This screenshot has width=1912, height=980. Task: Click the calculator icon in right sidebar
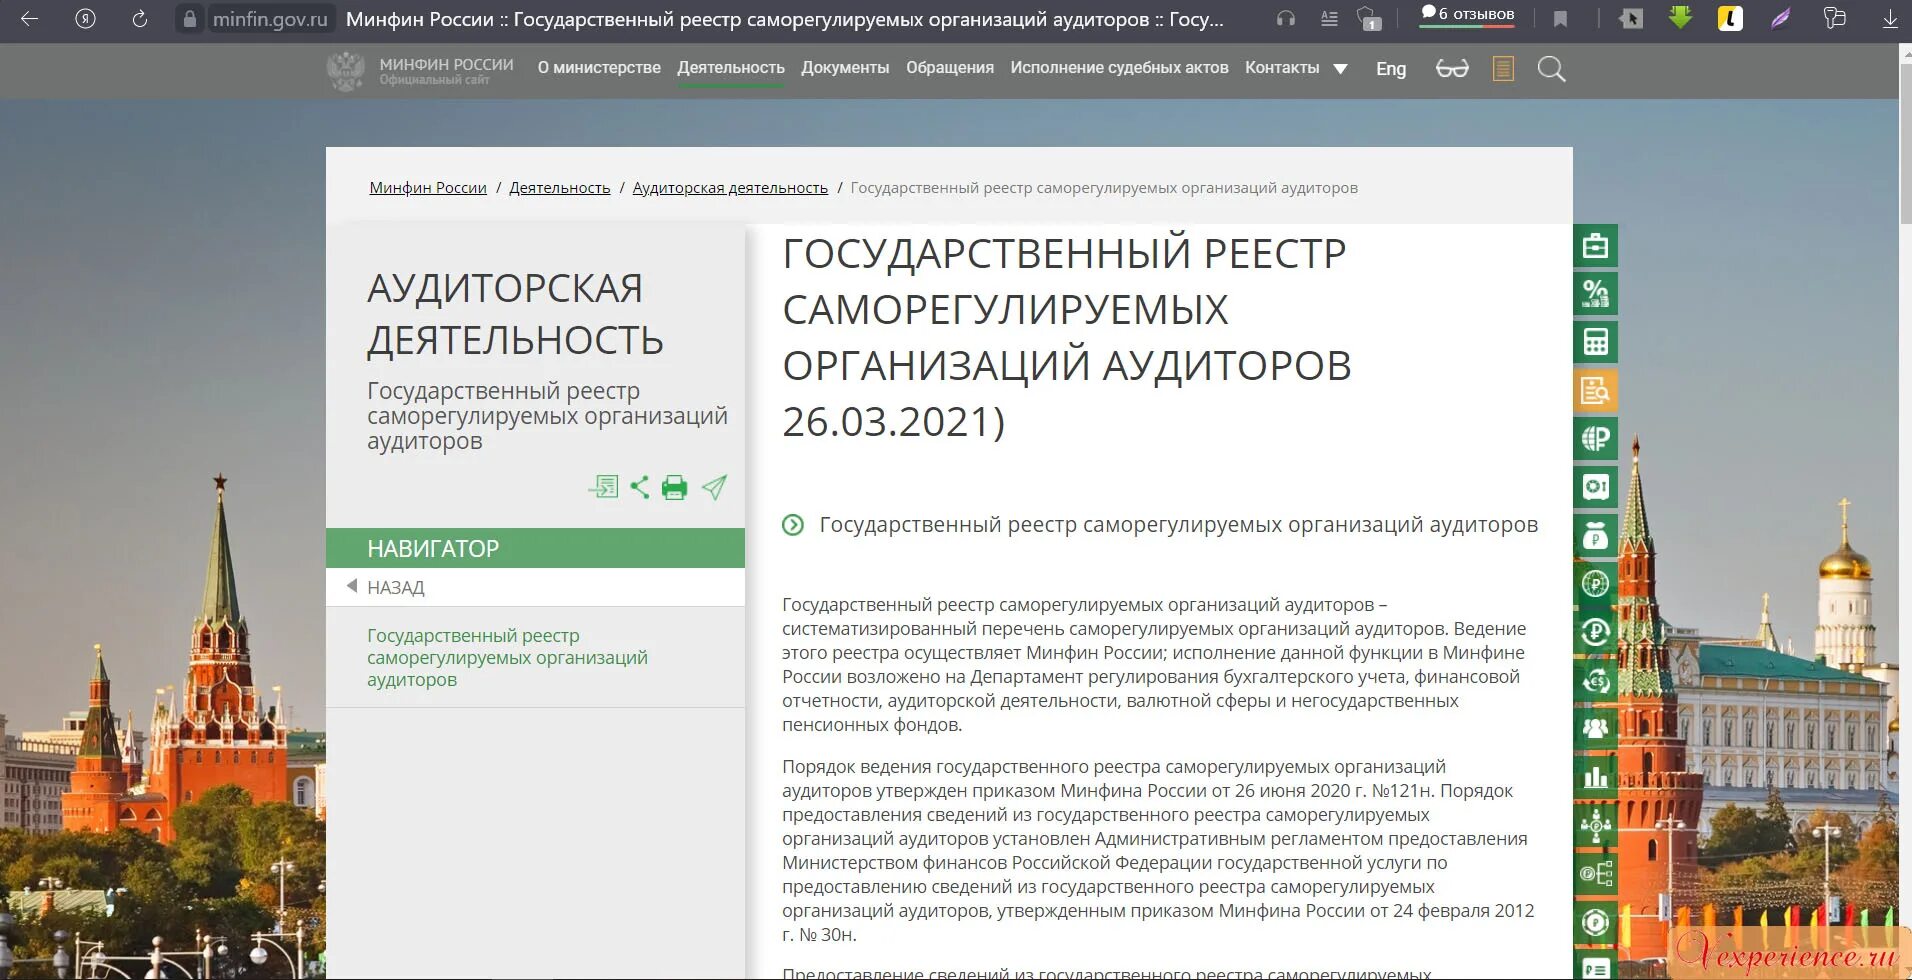pyautogui.click(x=1595, y=342)
